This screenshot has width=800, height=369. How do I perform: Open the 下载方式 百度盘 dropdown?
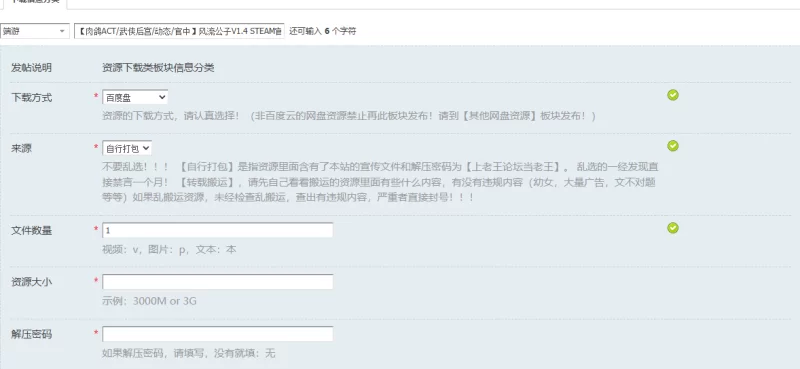135,97
